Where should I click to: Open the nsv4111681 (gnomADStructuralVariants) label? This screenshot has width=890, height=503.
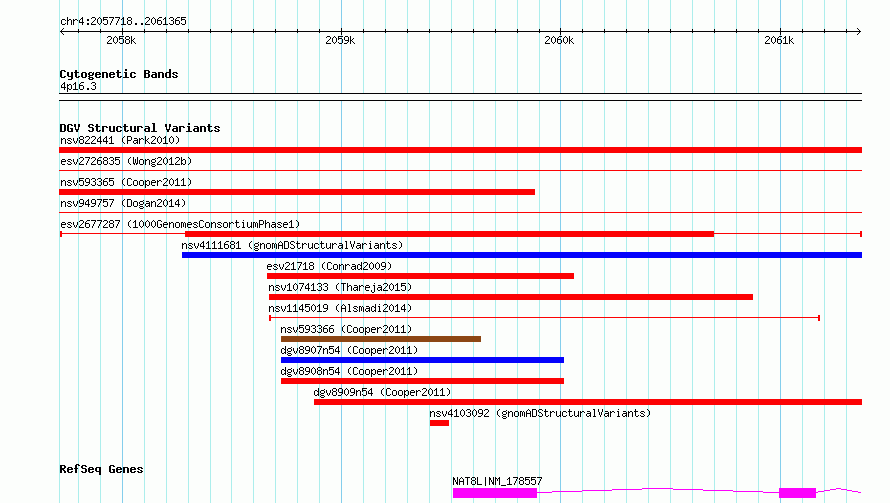[292, 245]
